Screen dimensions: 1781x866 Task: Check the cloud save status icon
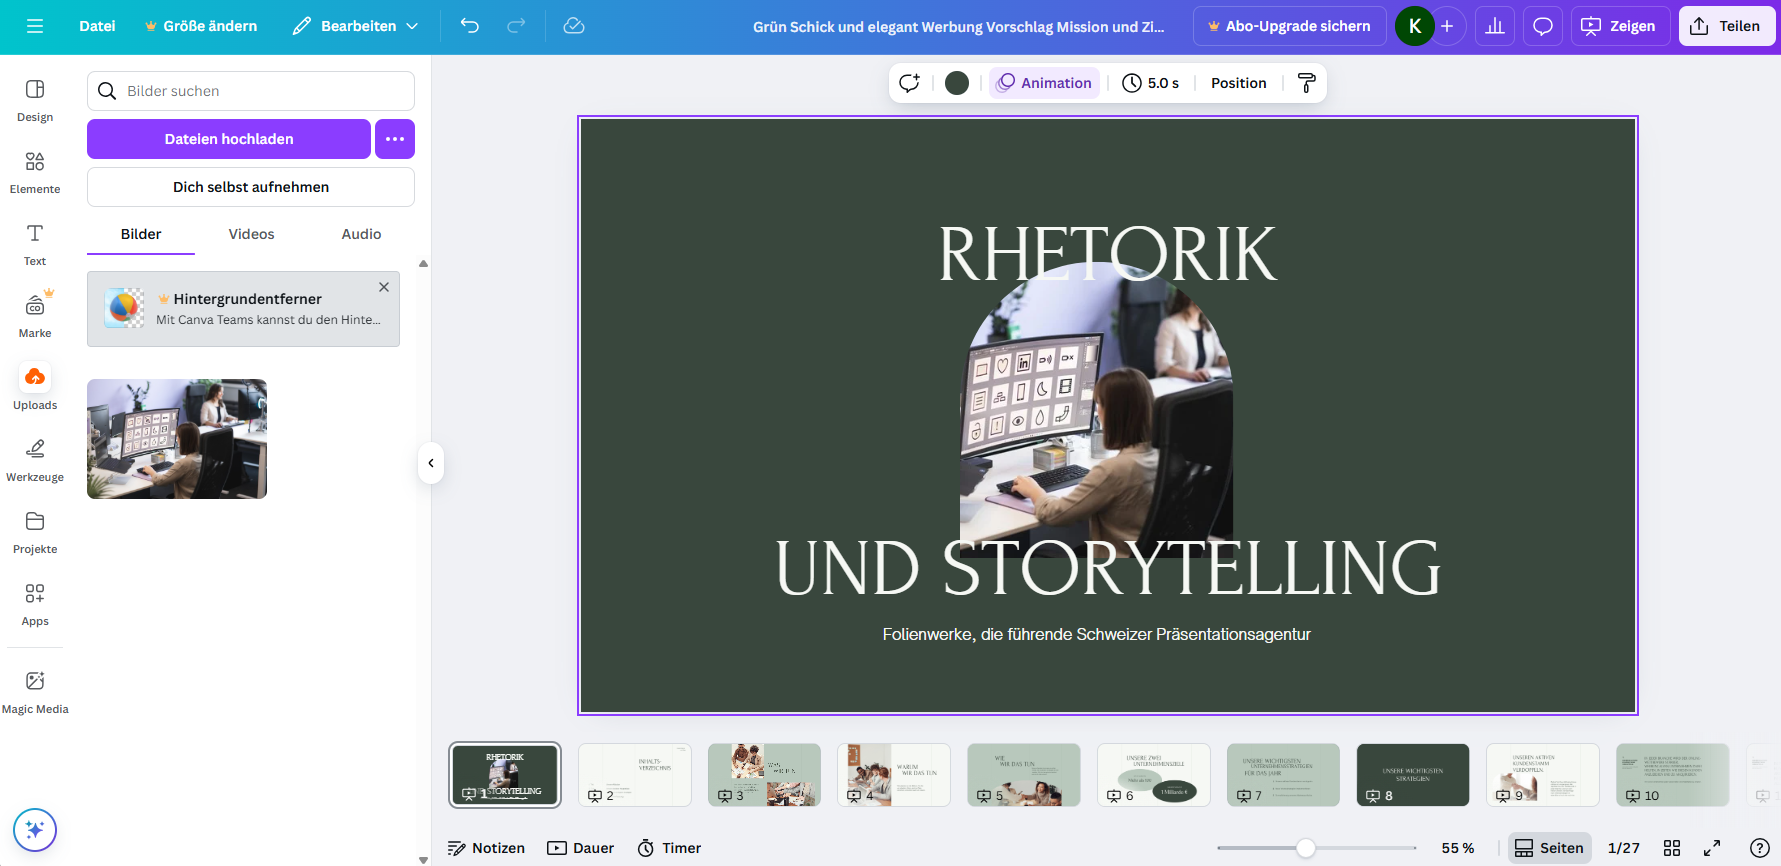[x=574, y=26]
